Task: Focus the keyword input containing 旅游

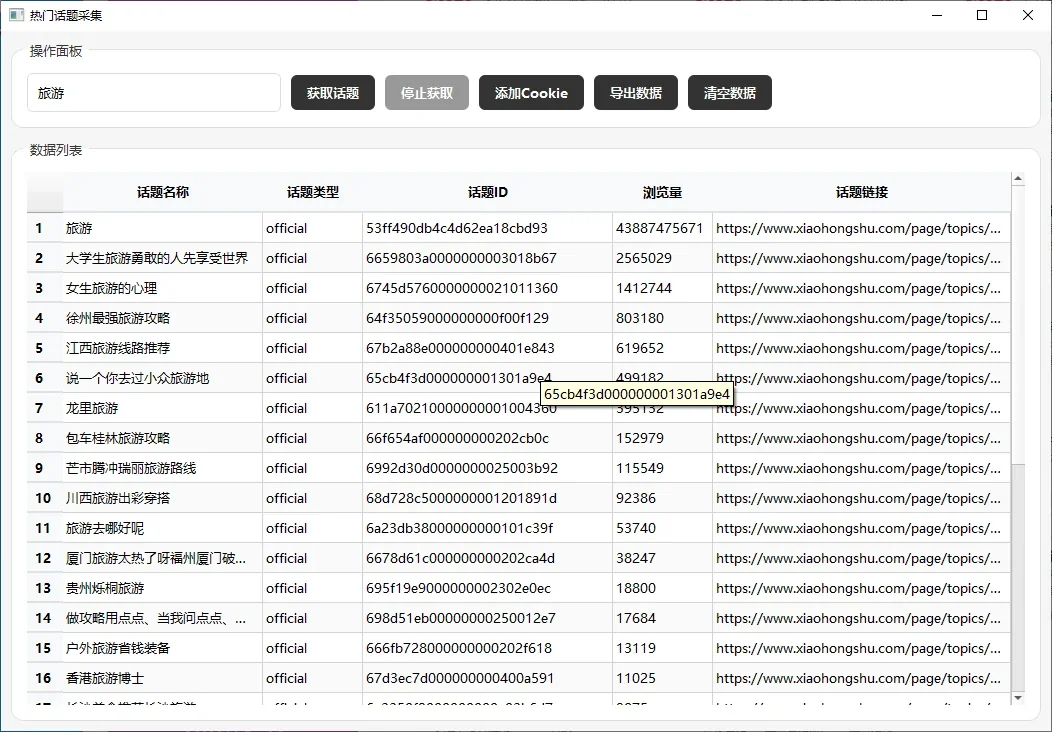Action: tap(154, 93)
